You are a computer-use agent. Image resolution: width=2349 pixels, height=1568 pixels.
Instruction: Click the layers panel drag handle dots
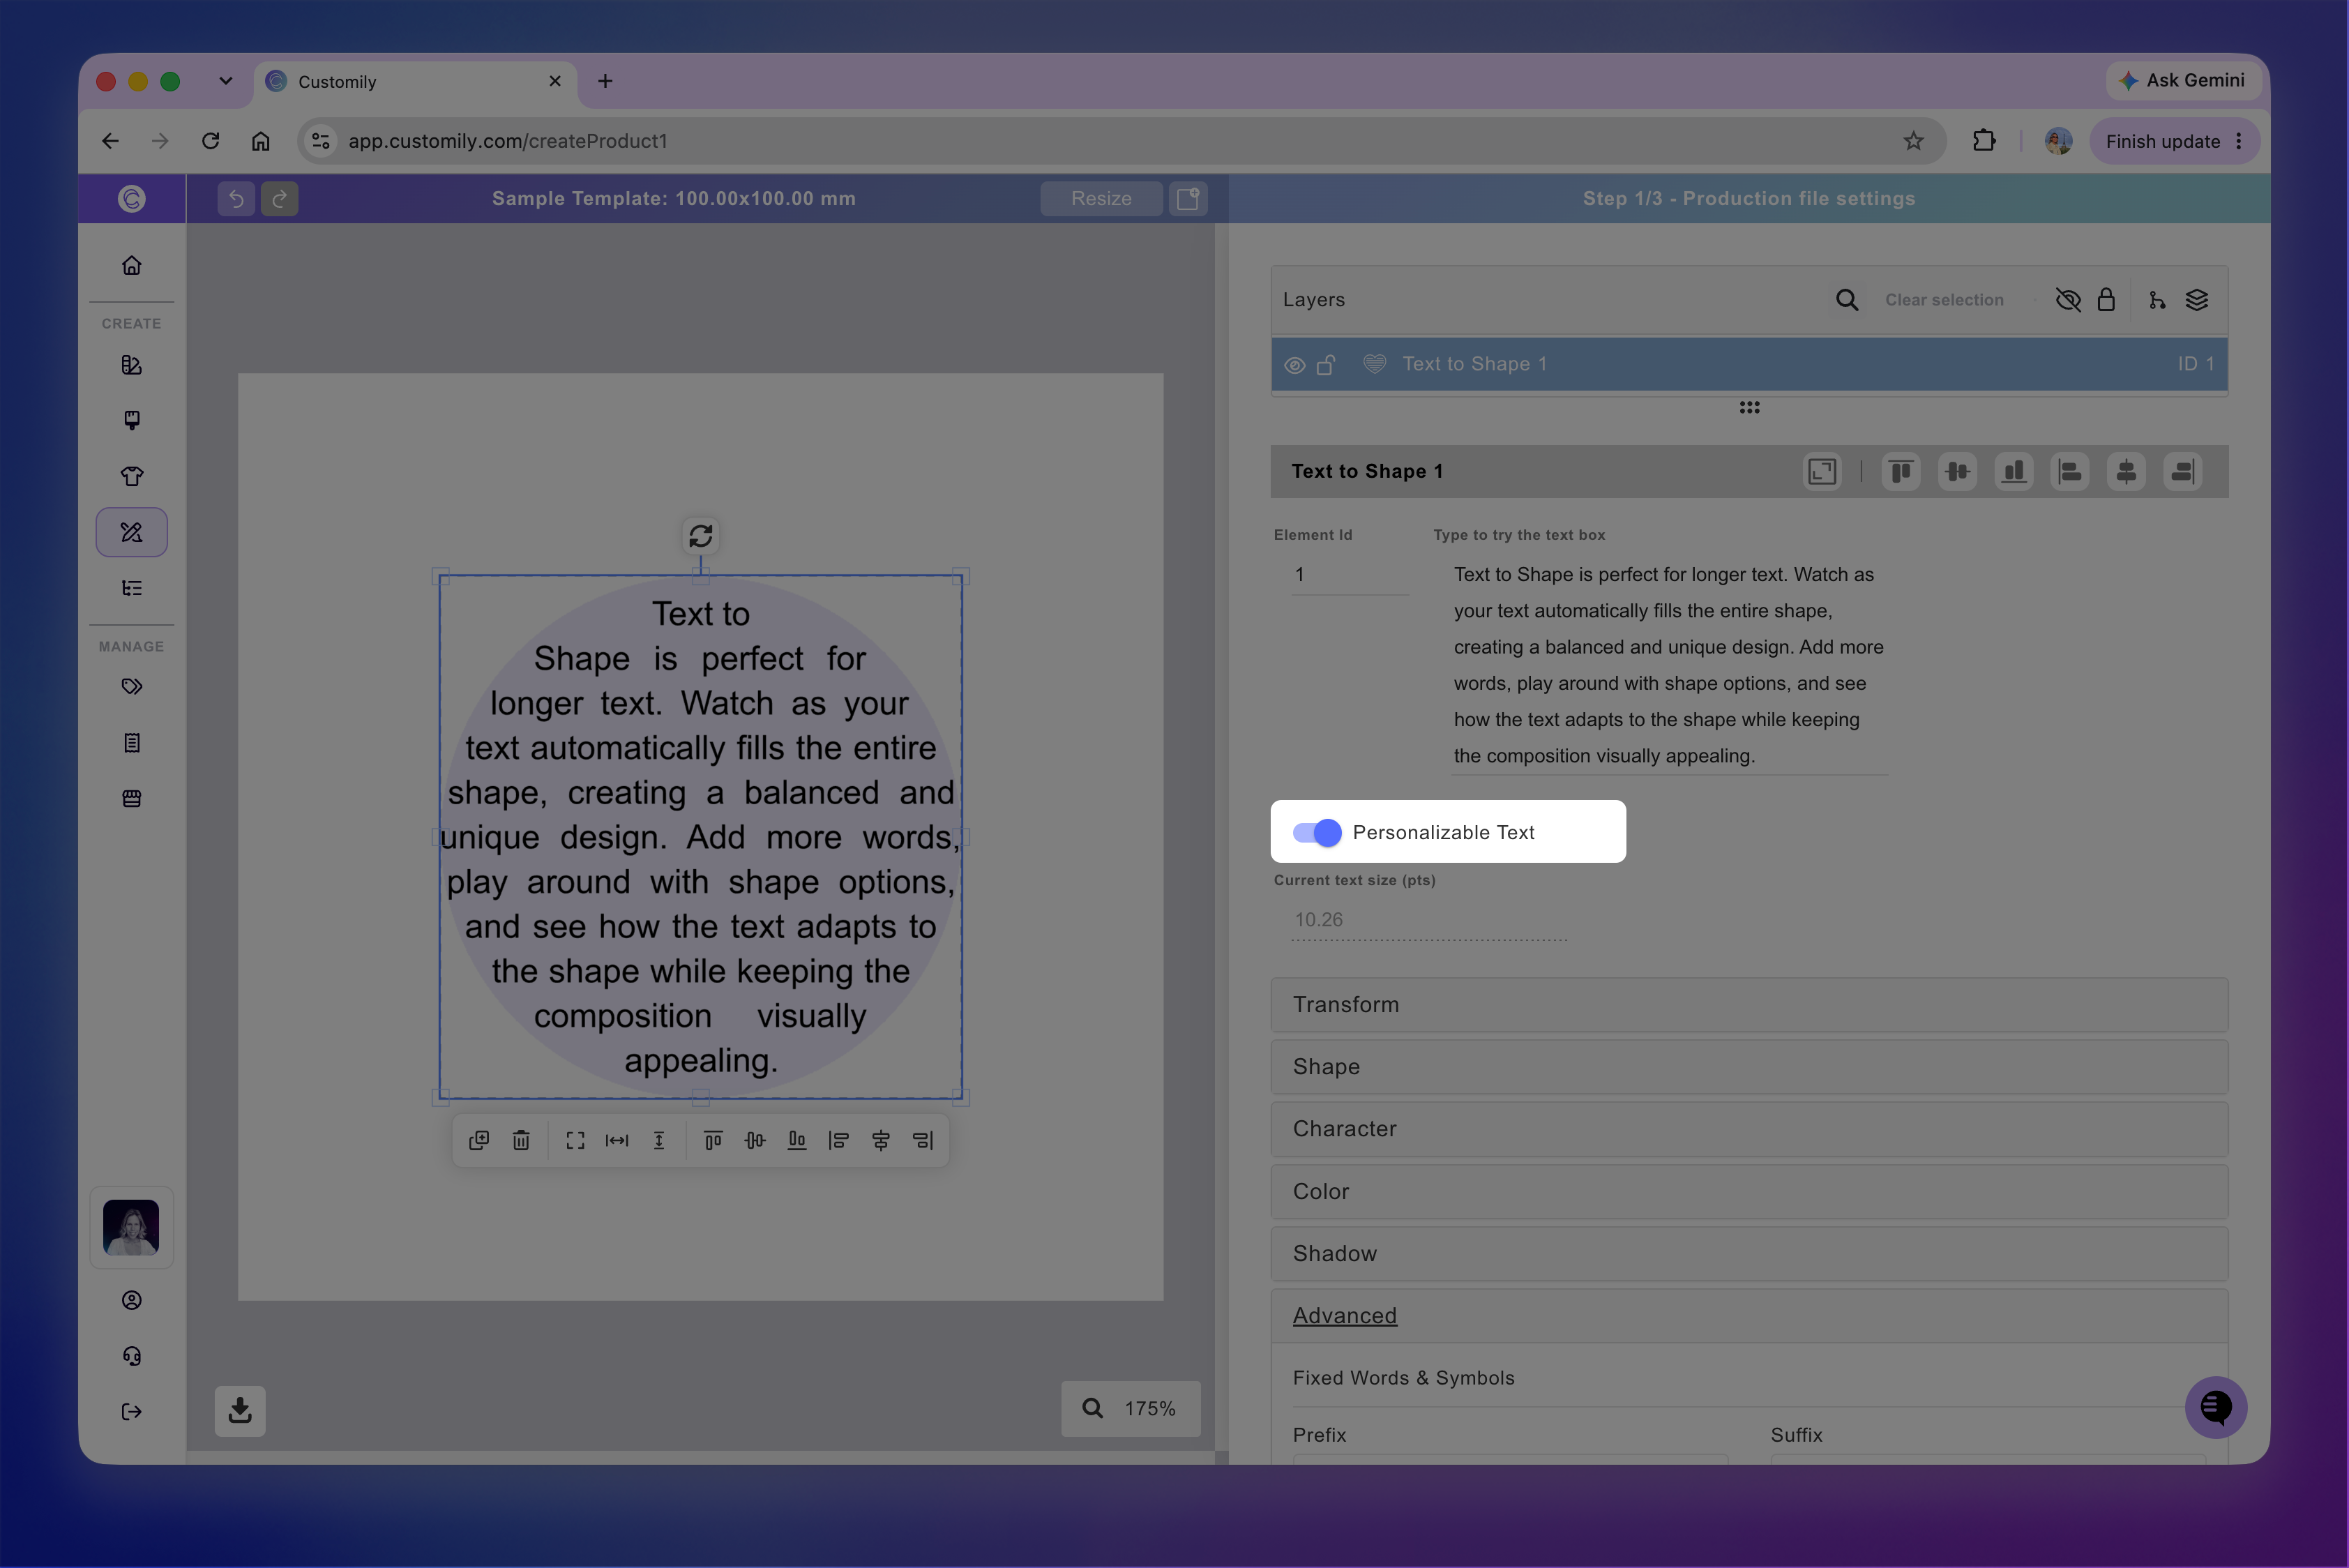click(x=1749, y=407)
